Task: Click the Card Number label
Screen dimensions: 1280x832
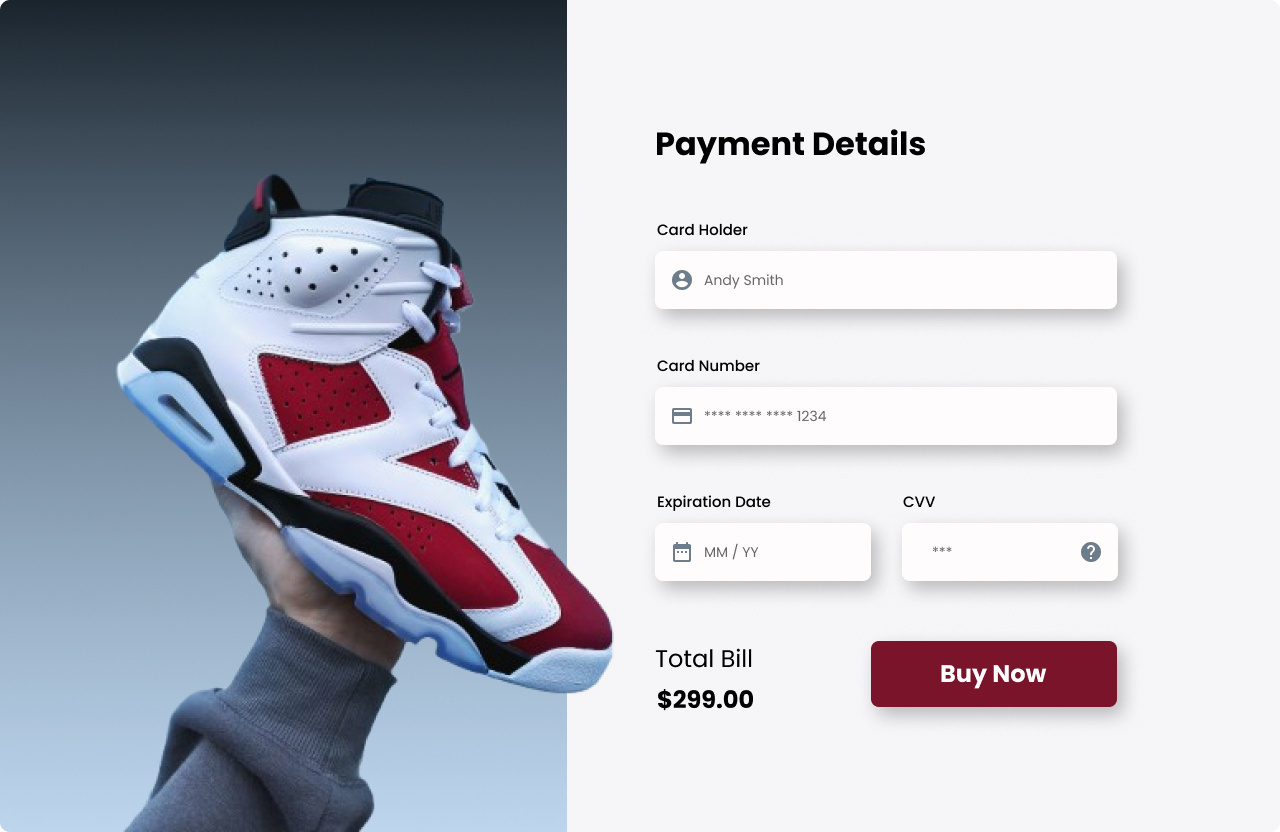Action: click(x=708, y=366)
